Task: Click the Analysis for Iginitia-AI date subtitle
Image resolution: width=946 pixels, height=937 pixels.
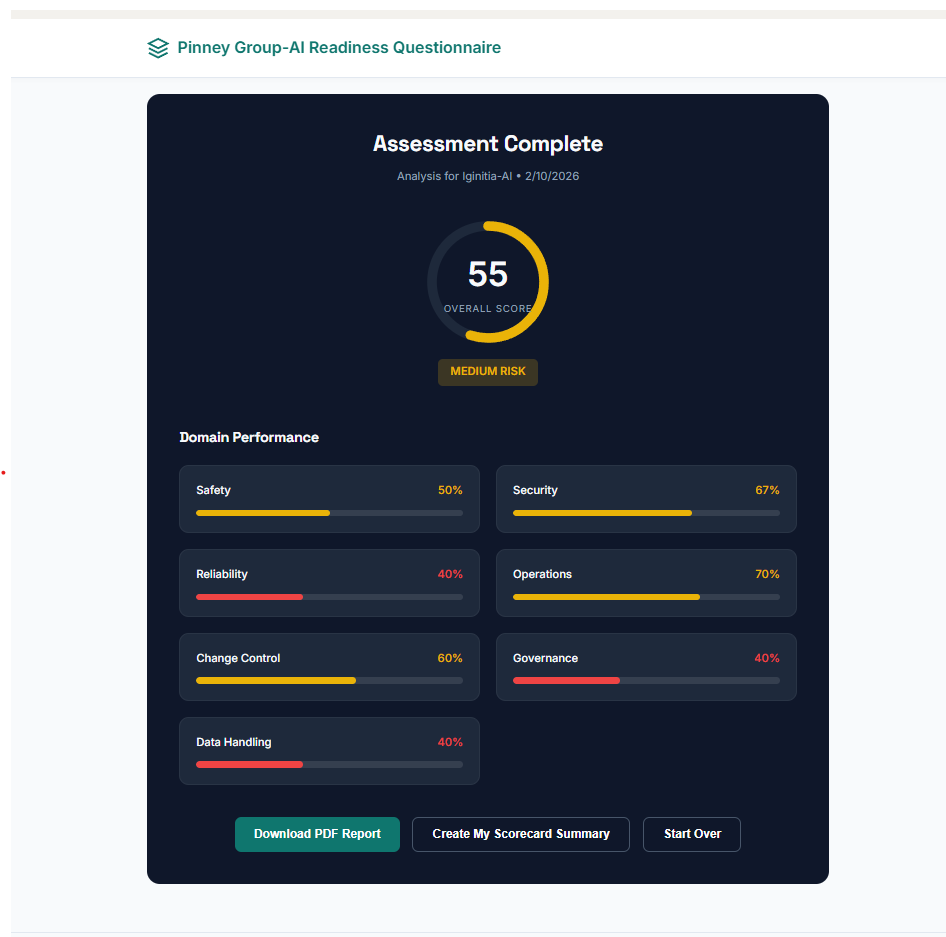Action: [488, 176]
